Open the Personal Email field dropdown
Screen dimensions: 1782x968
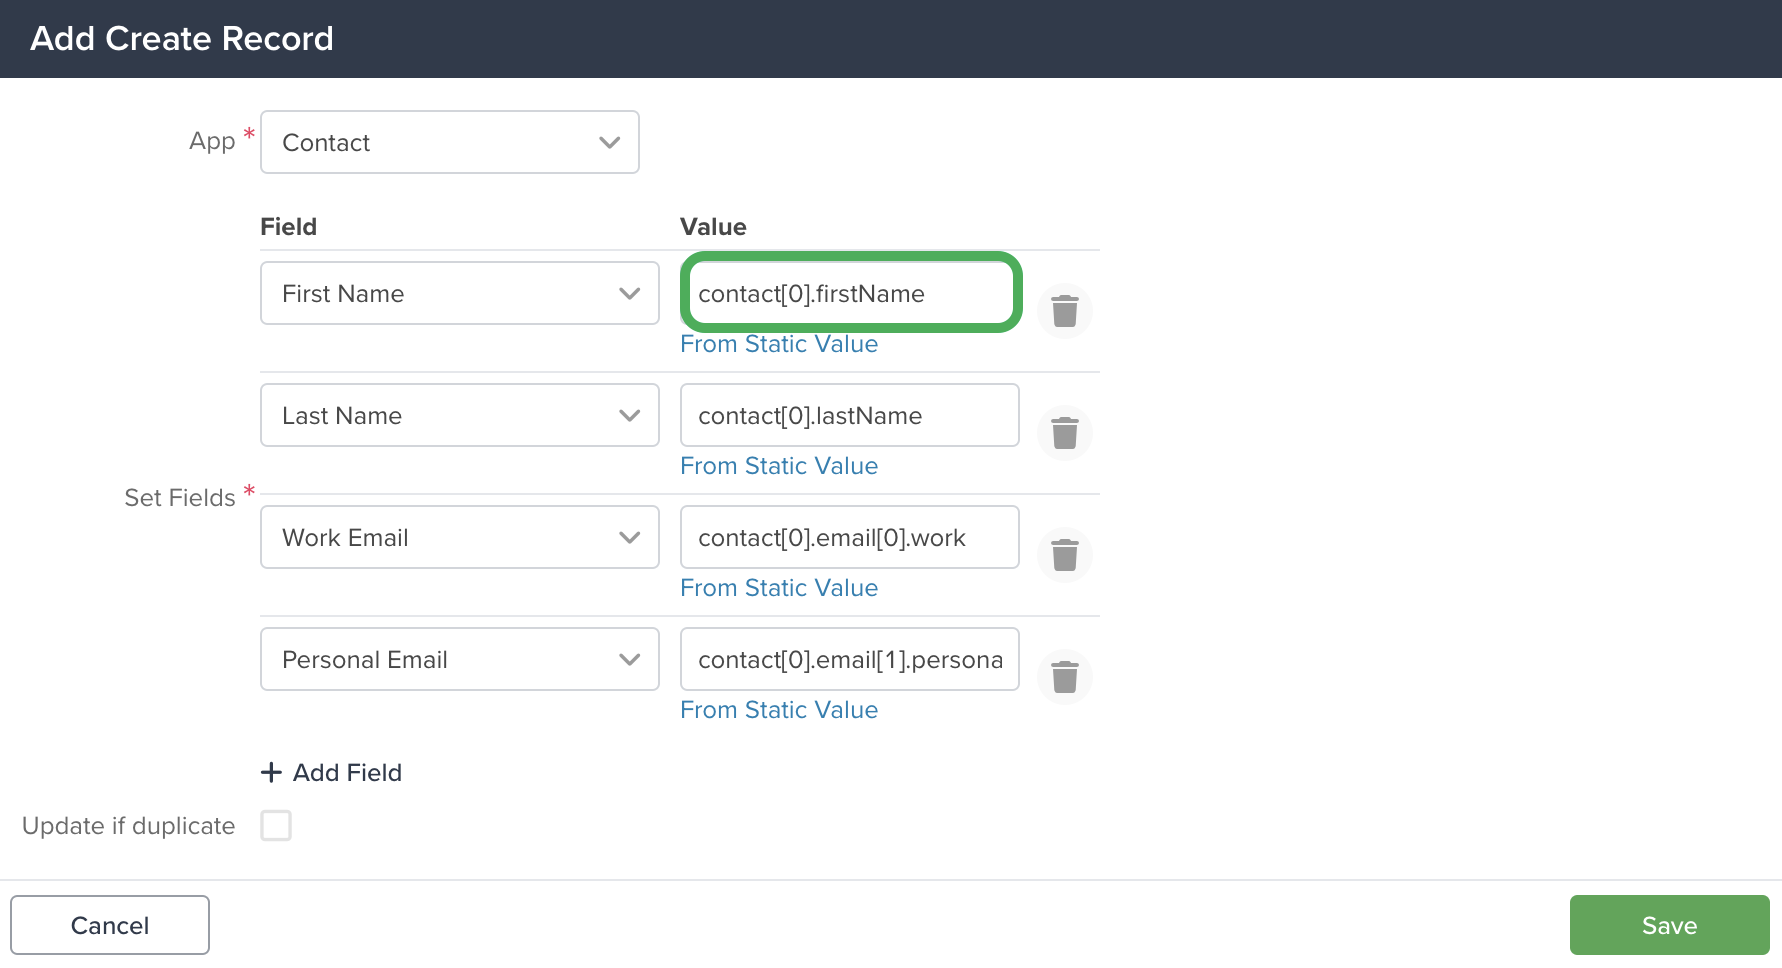pos(460,659)
